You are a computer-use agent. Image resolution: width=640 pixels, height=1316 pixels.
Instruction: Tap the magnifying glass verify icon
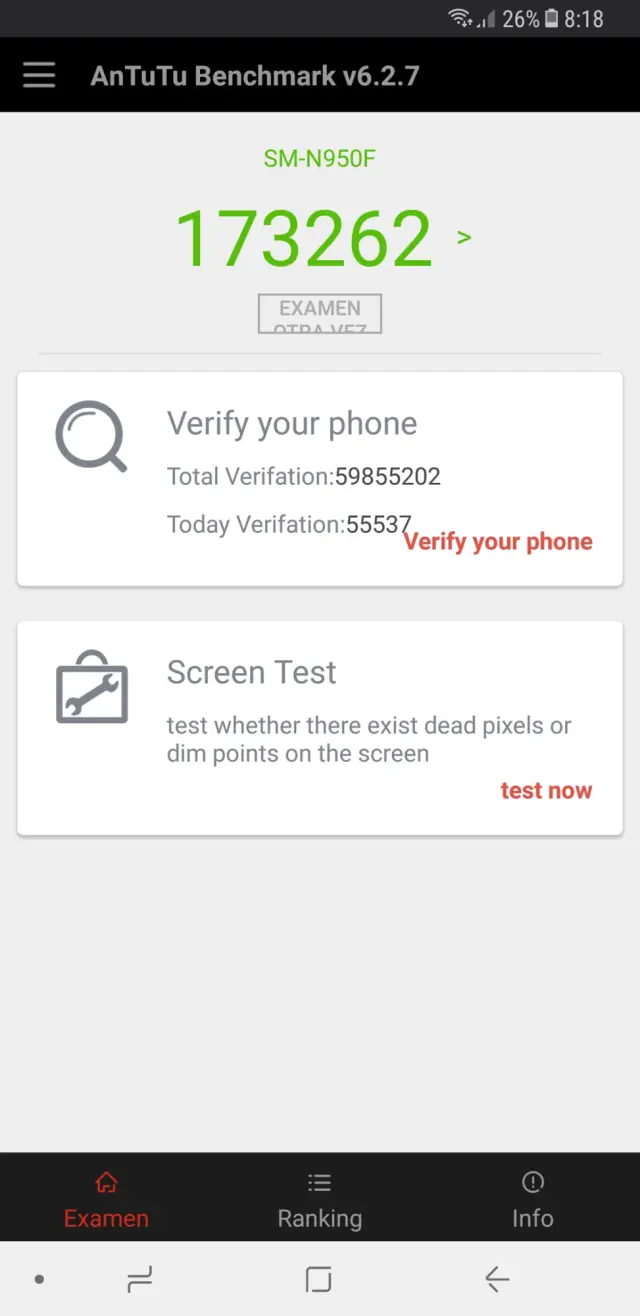(91, 436)
